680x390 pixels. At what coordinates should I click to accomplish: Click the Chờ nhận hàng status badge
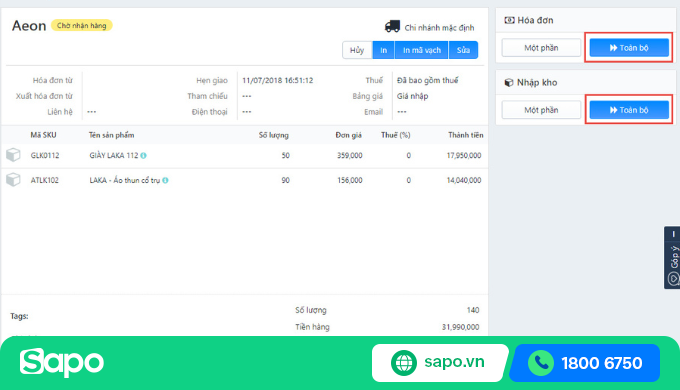[x=82, y=26]
